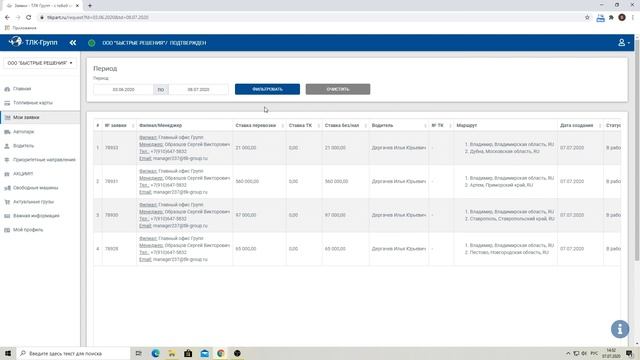Click the Актуальные грузы cart icon
The height and width of the screenshot is (360, 640).
7,202
